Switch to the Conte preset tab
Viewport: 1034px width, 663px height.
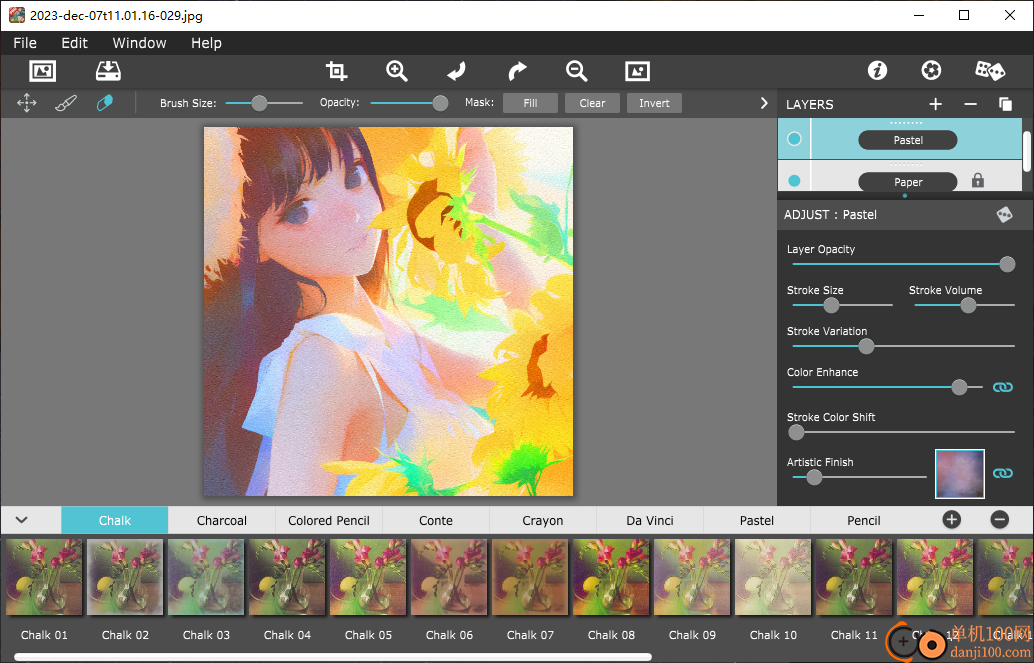[x=436, y=520]
